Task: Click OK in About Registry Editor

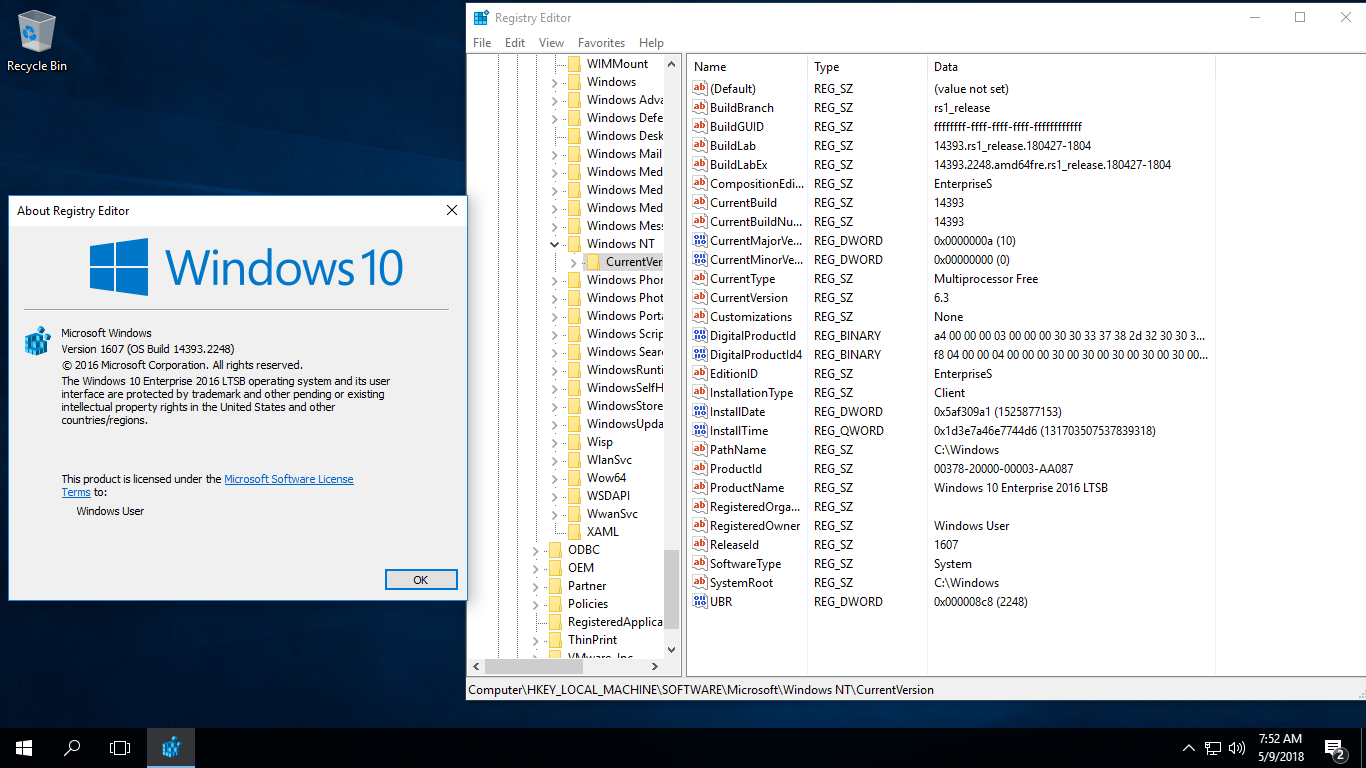Action: coord(421,580)
